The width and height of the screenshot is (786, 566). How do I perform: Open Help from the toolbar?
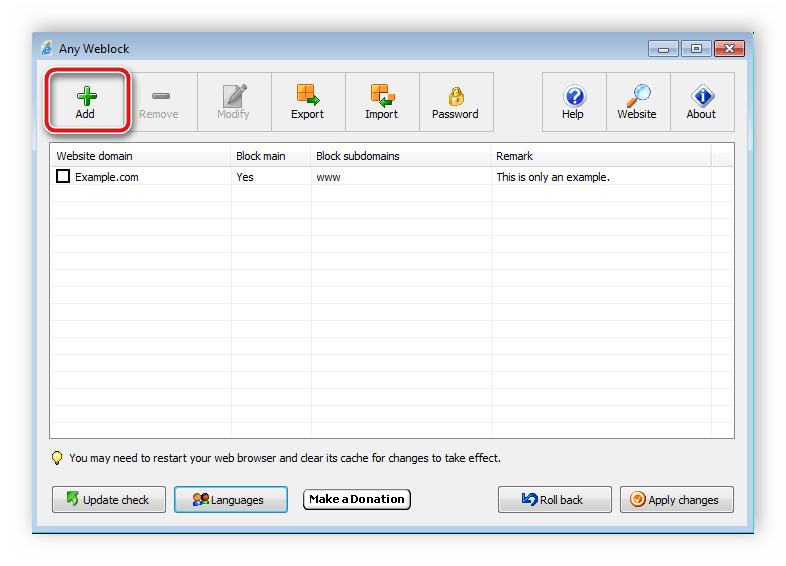574,102
